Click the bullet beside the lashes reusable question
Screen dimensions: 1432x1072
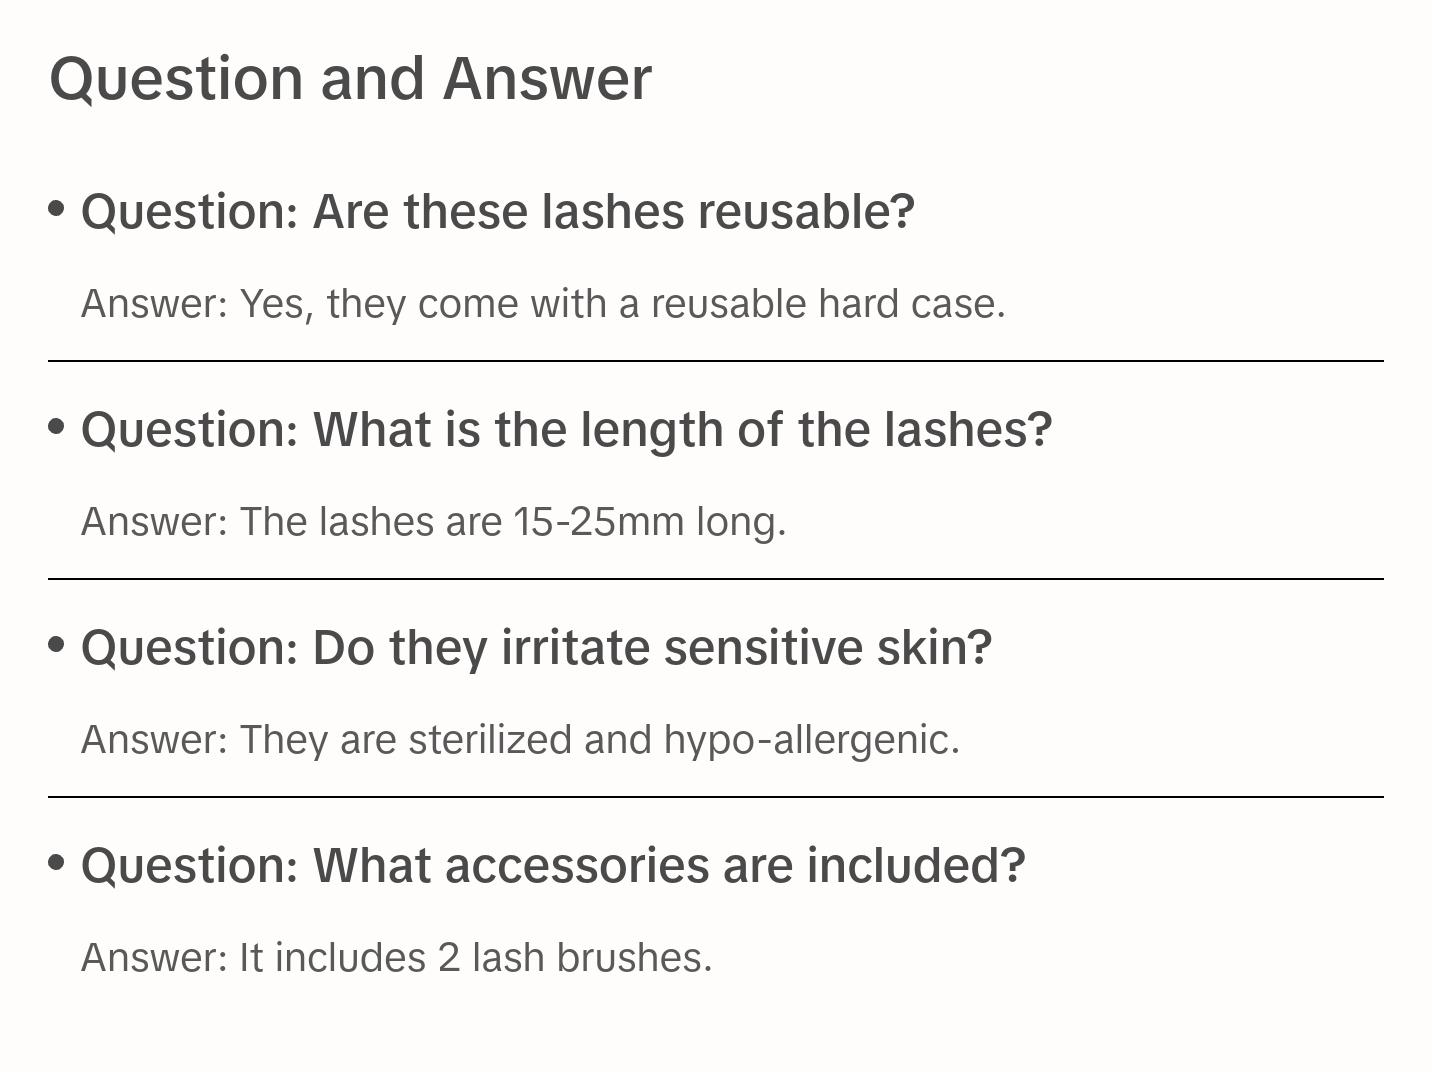point(57,209)
